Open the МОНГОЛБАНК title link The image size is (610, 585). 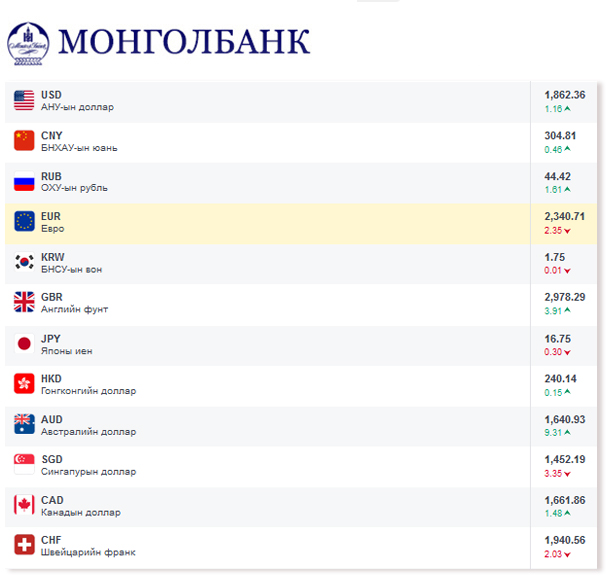tap(184, 40)
